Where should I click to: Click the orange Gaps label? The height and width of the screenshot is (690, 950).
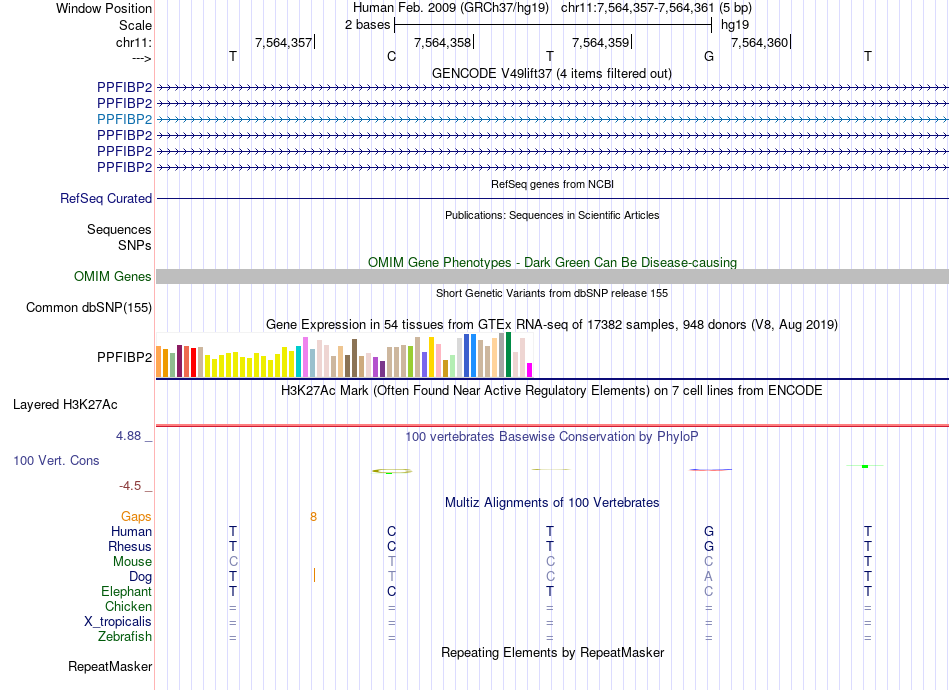click(136, 517)
